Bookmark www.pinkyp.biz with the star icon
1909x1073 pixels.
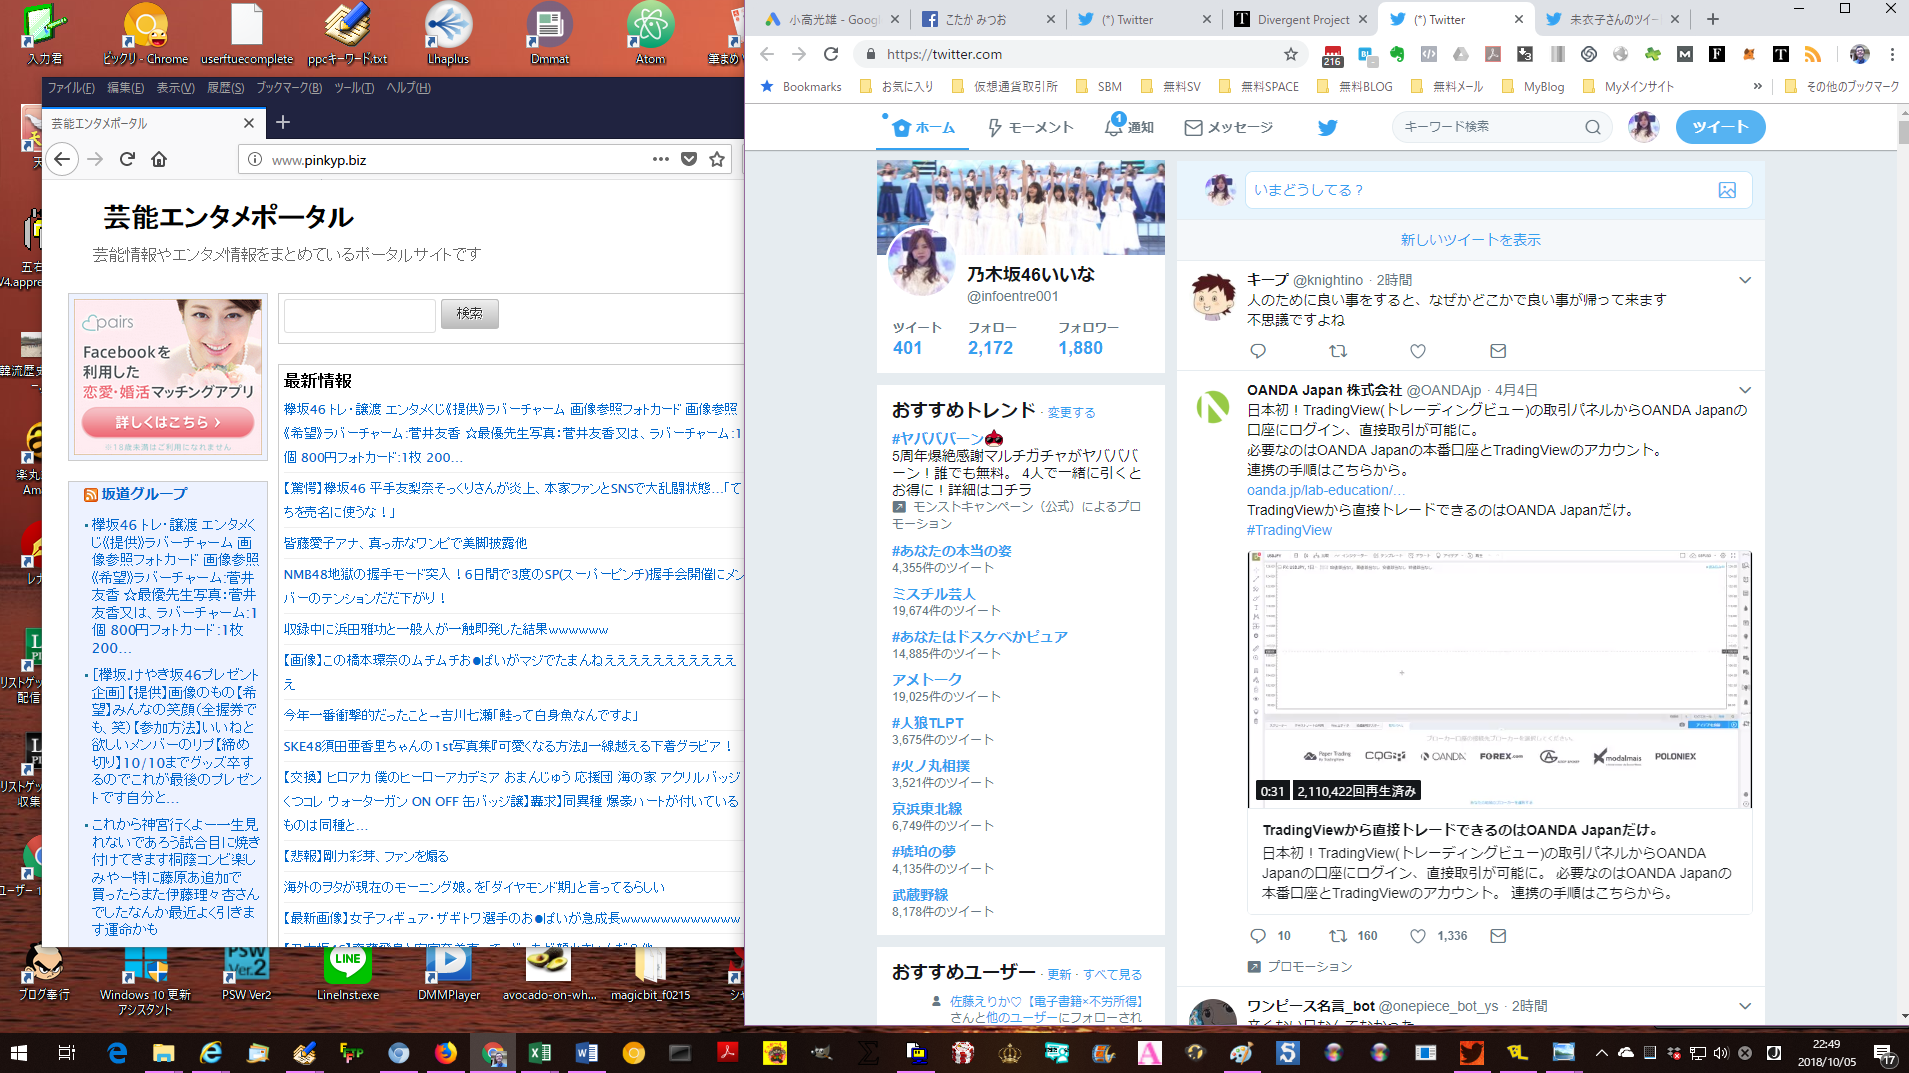715,159
